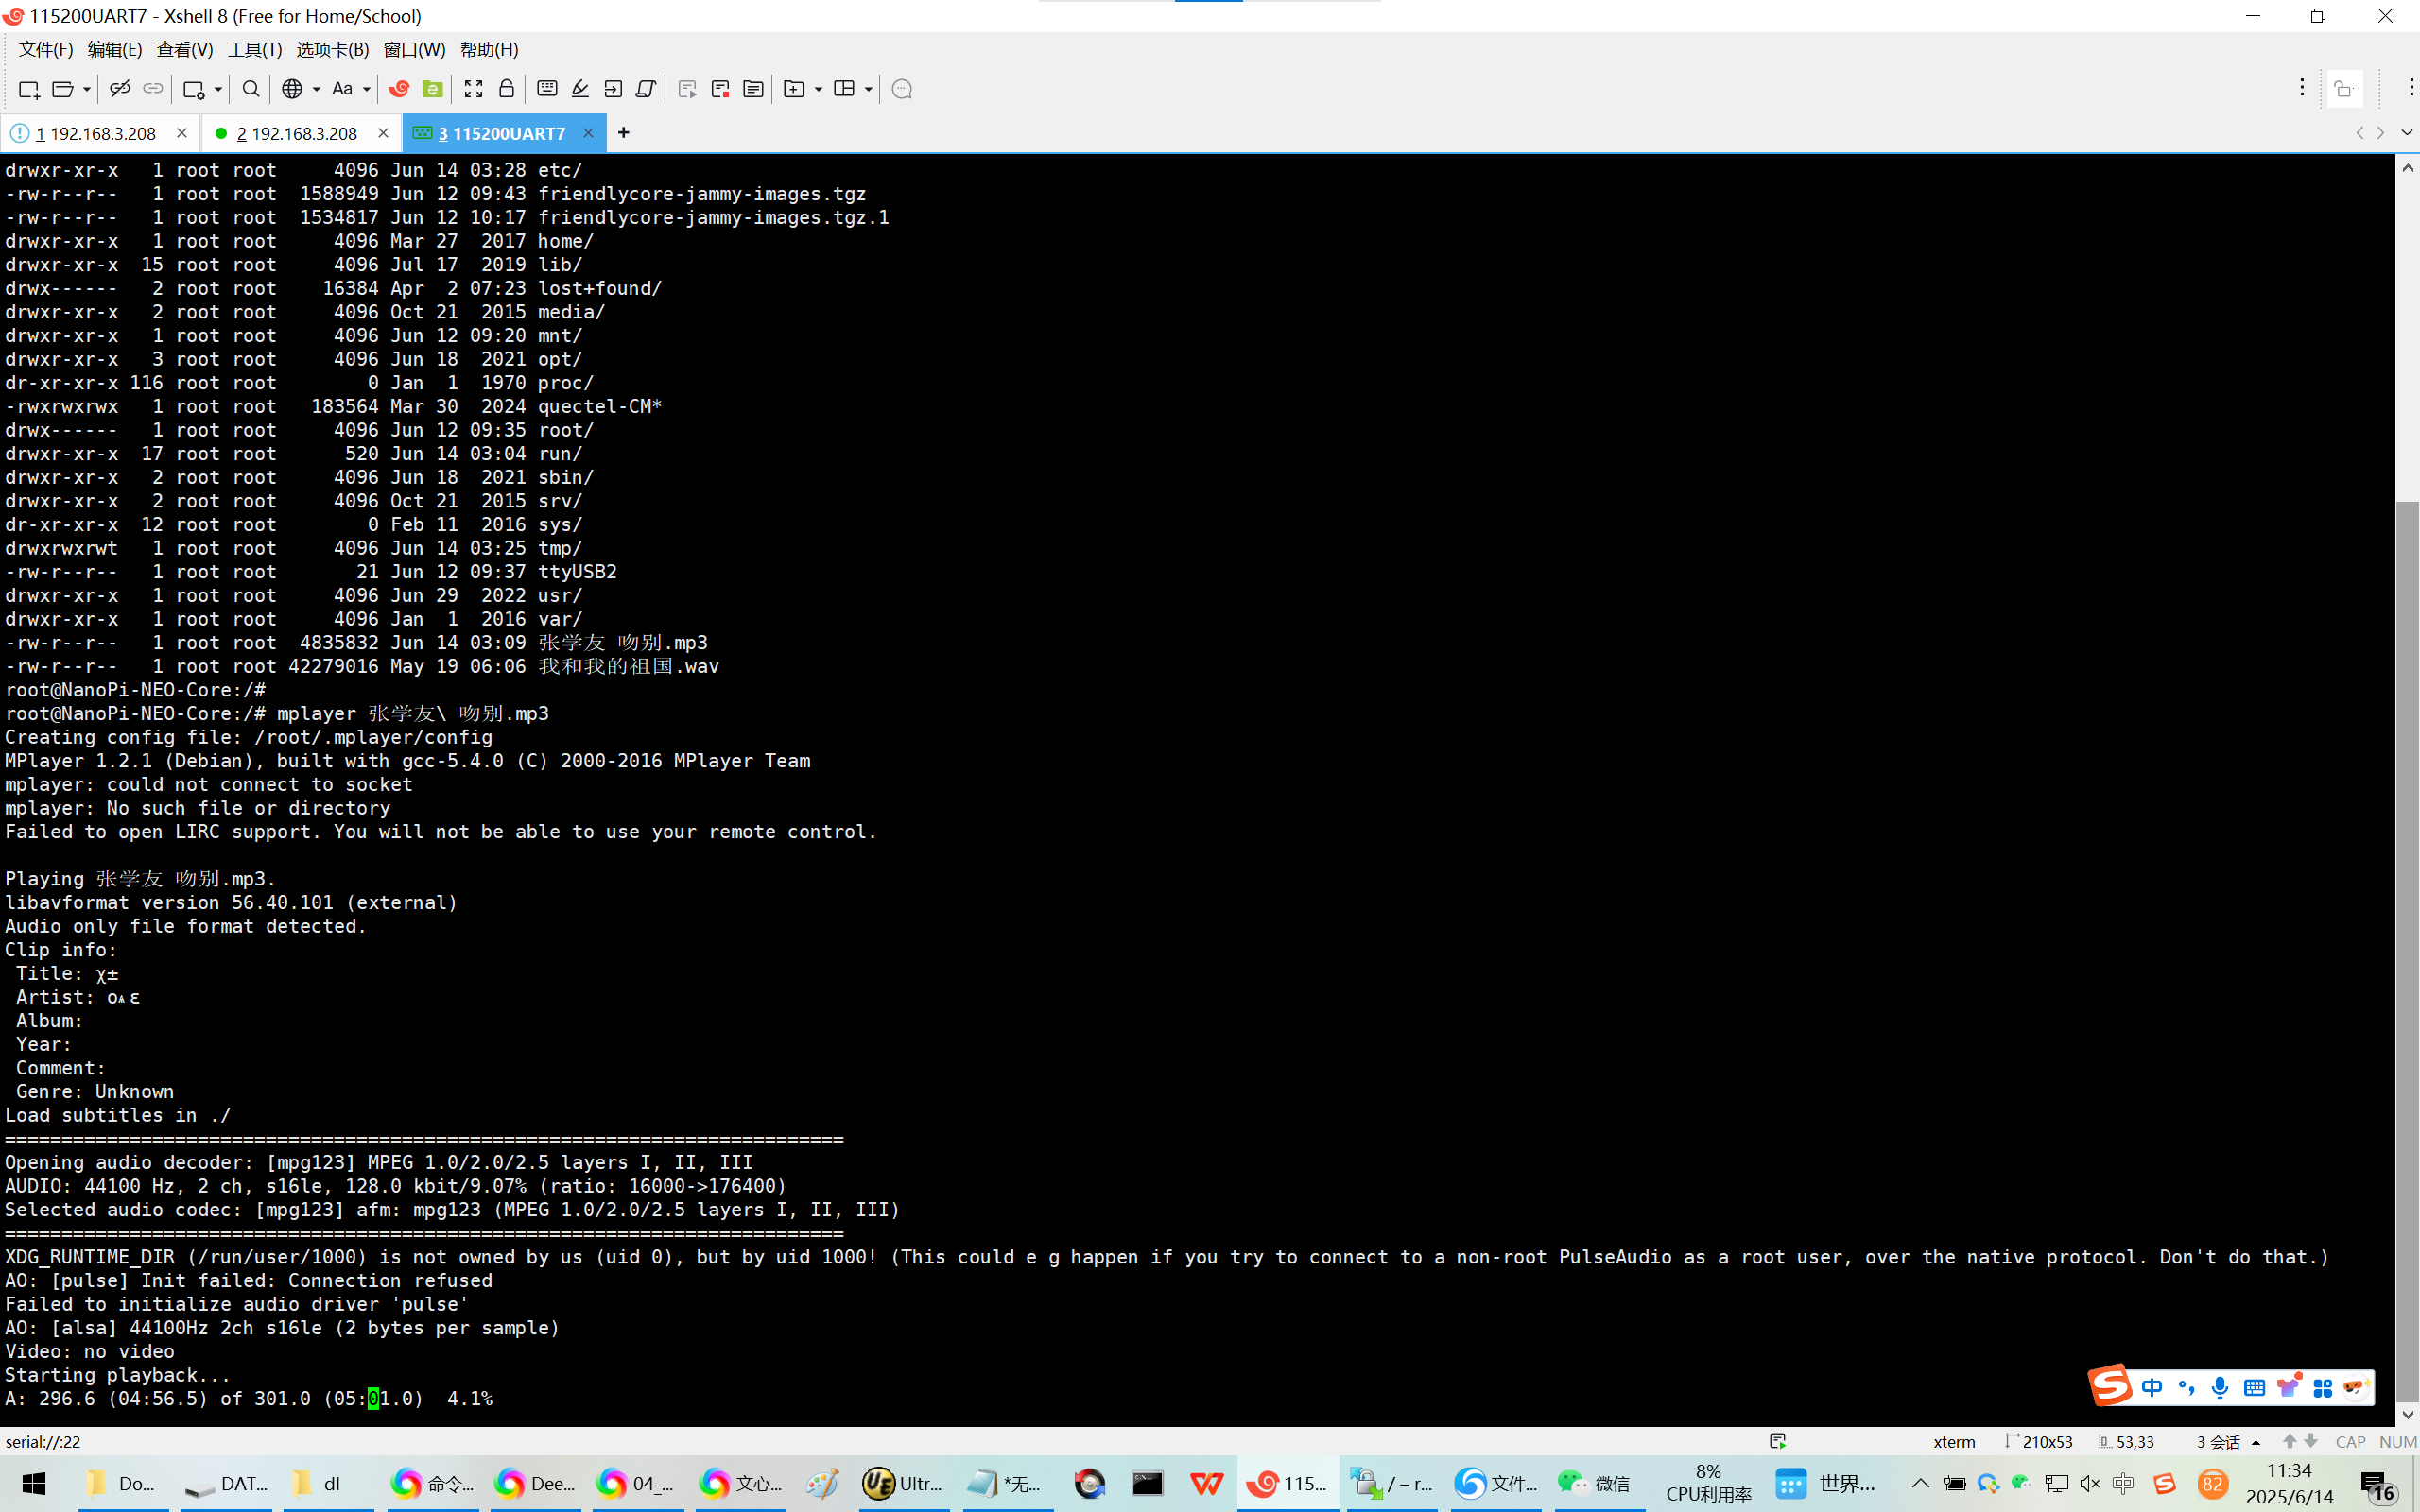The width and height of the screenshot is (2420, 1512).
Task: Switch to tab 2 192.168.3.208
Action: tap(297, 133)
